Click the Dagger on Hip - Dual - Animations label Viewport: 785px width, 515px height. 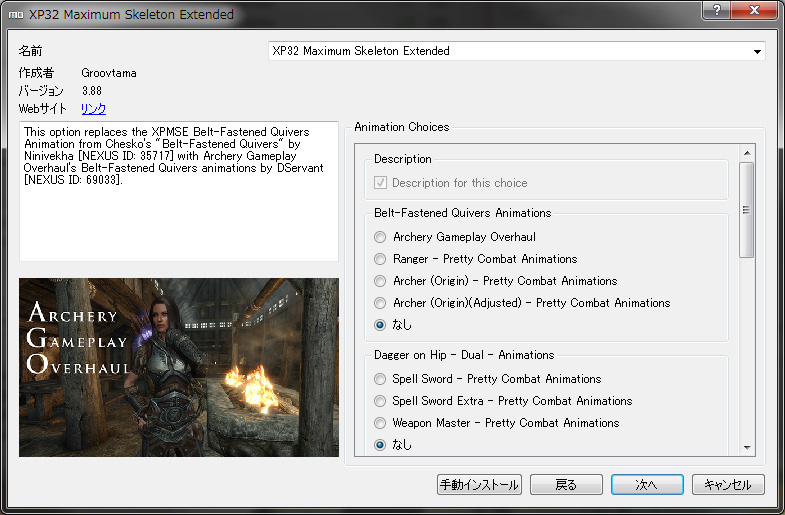[x=464, y=355]
